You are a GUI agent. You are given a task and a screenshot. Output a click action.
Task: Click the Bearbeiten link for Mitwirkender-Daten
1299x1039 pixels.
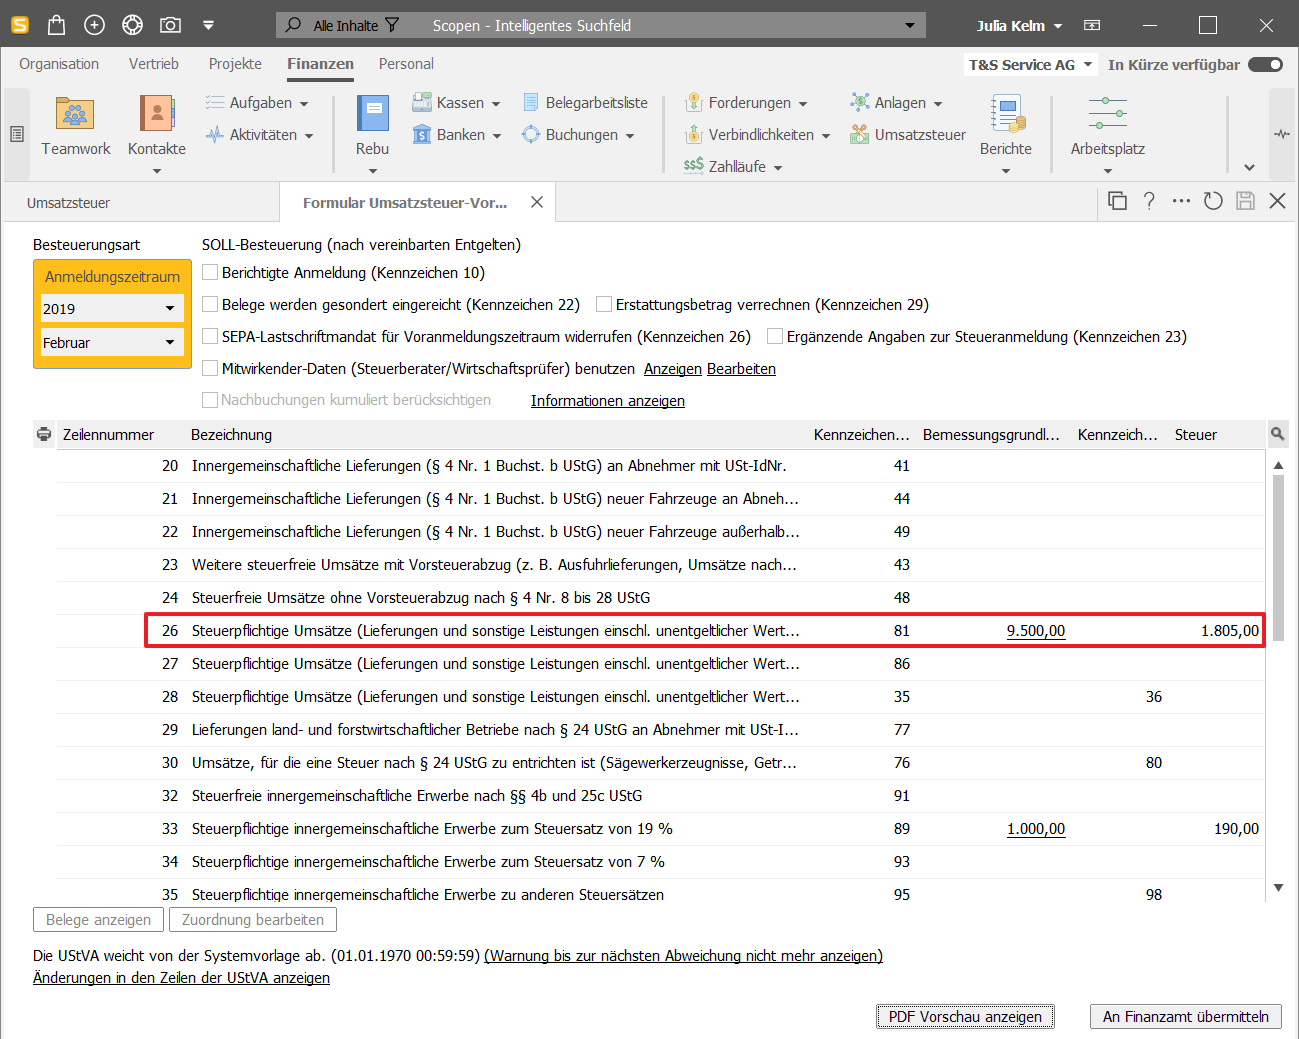pos(741,368)
